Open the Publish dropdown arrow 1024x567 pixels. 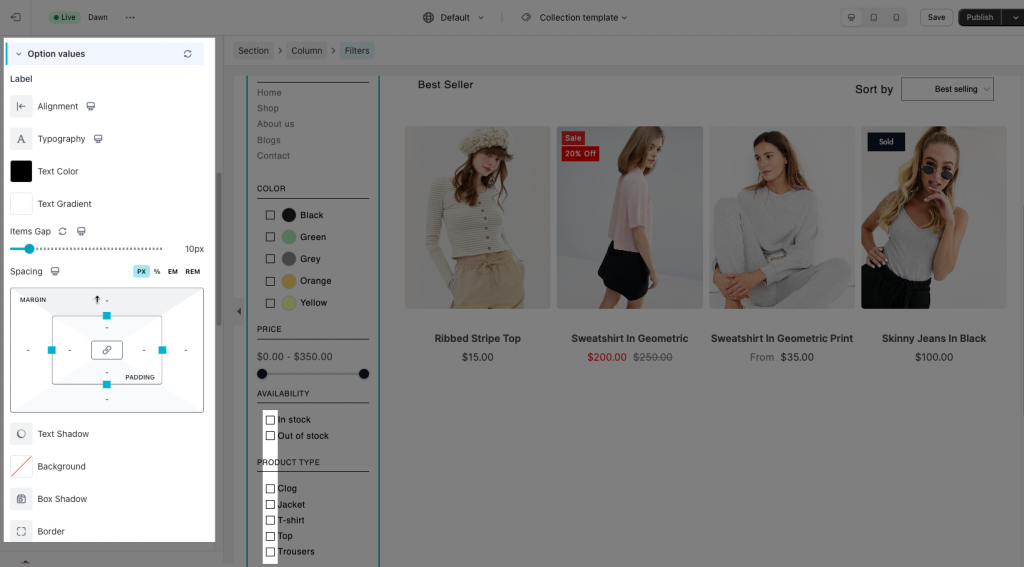1013,18
